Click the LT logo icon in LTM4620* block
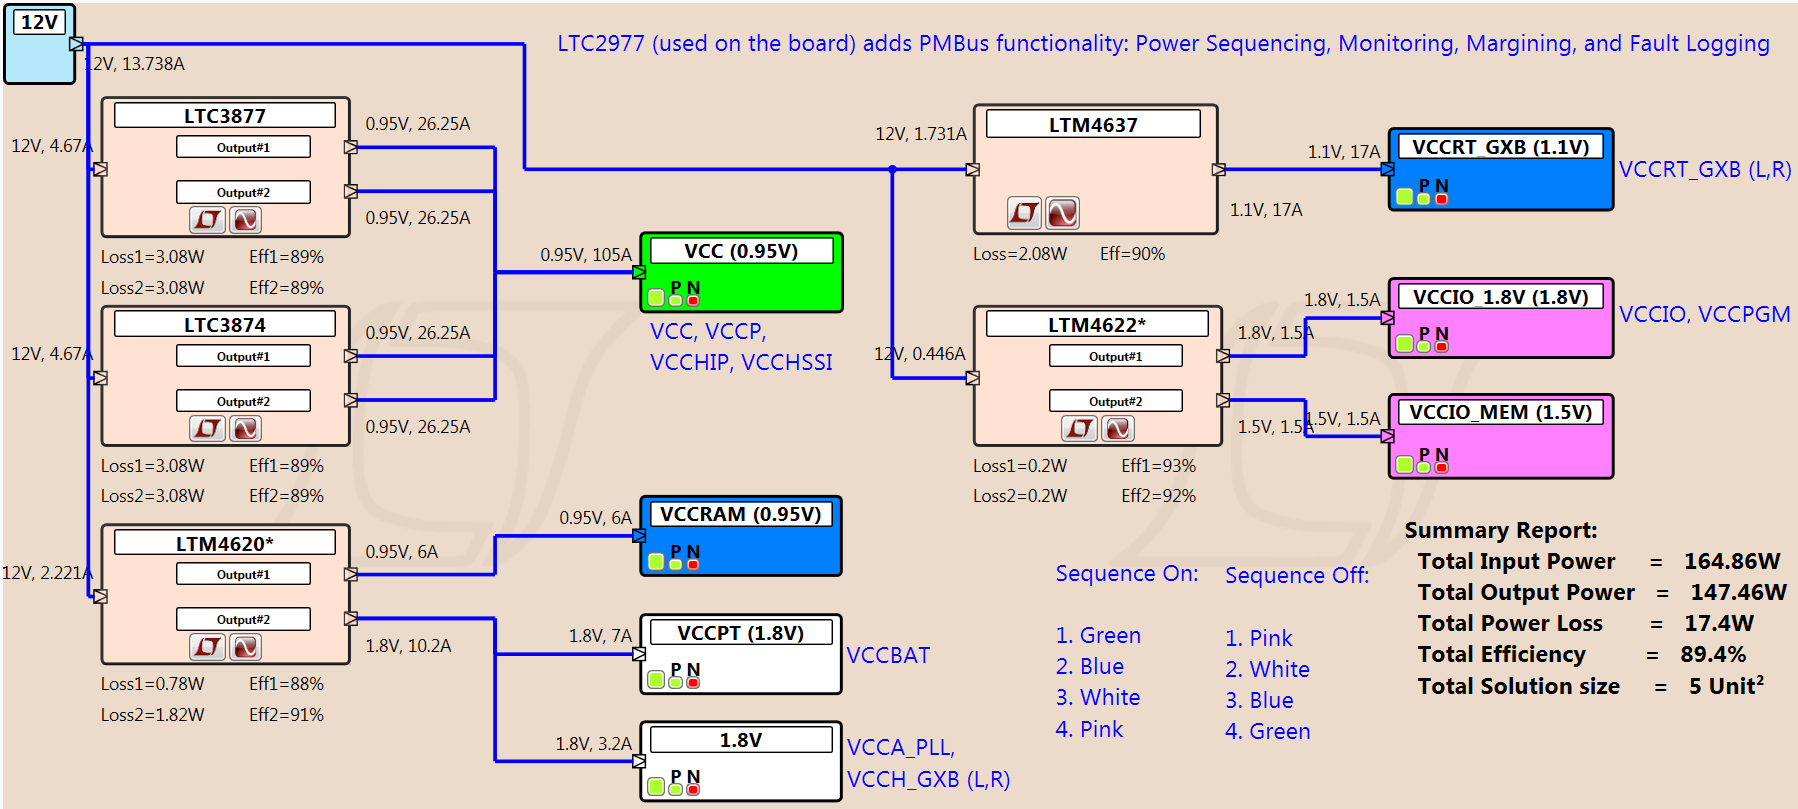Screen dimensions: 1798x809 coord(207,647)
